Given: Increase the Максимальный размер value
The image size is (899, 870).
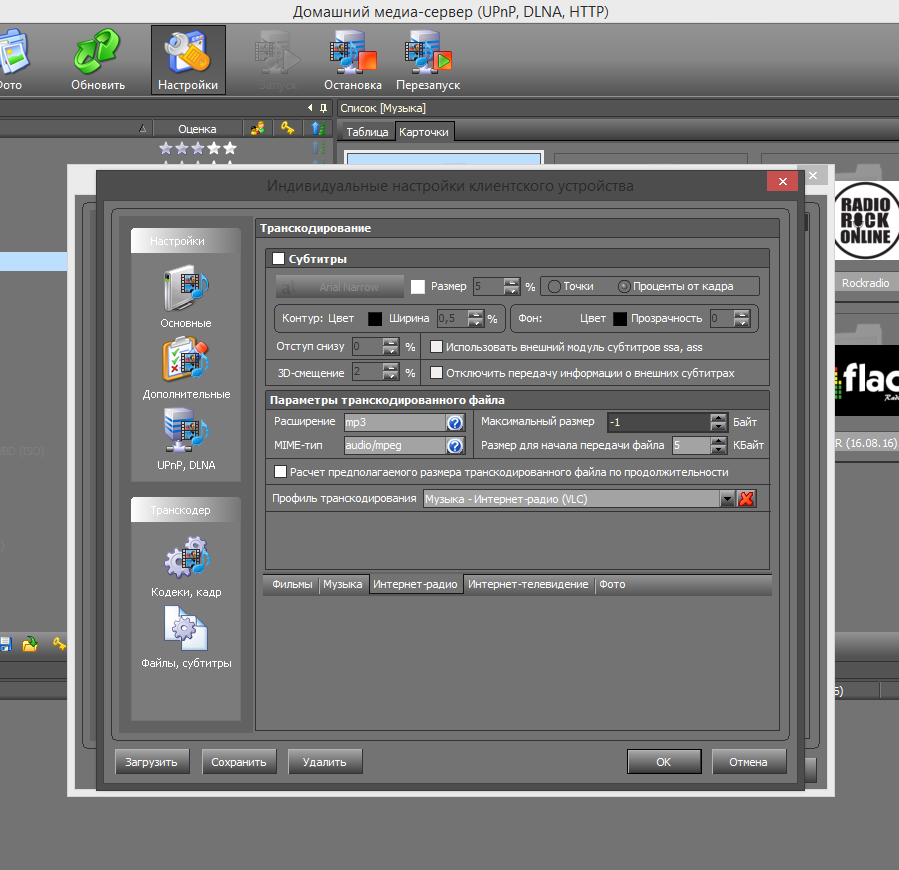Looking at the screenshot, I should pyautogui.click(x=718, y=418).
